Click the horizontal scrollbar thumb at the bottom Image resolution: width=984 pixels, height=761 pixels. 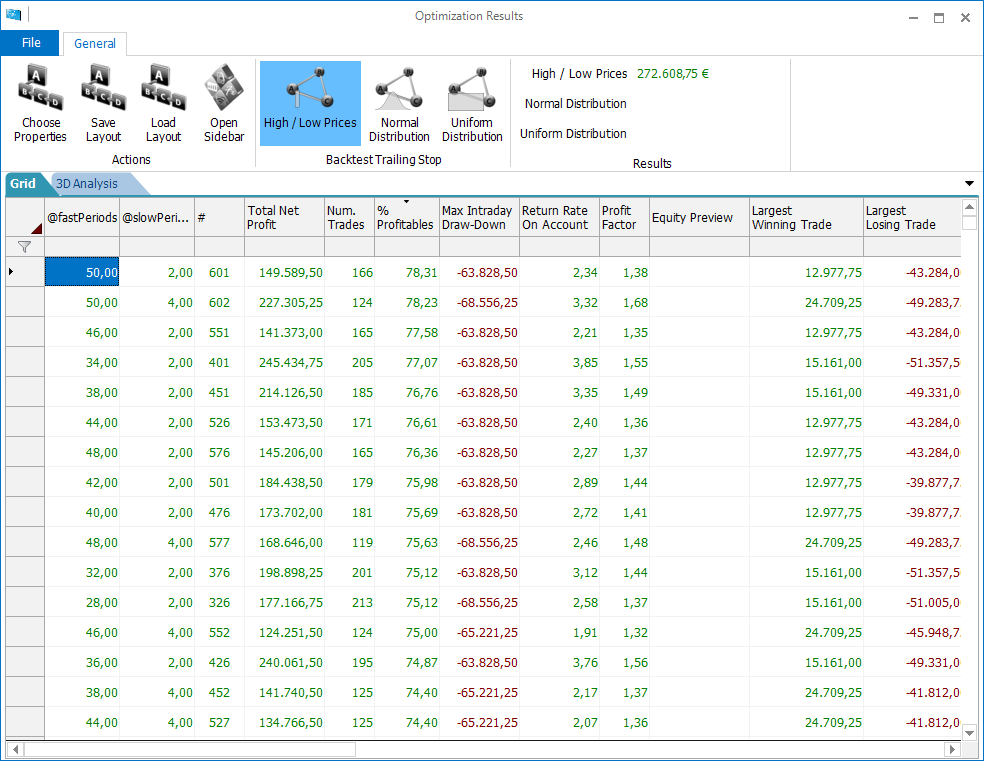(x=190, y=749)
